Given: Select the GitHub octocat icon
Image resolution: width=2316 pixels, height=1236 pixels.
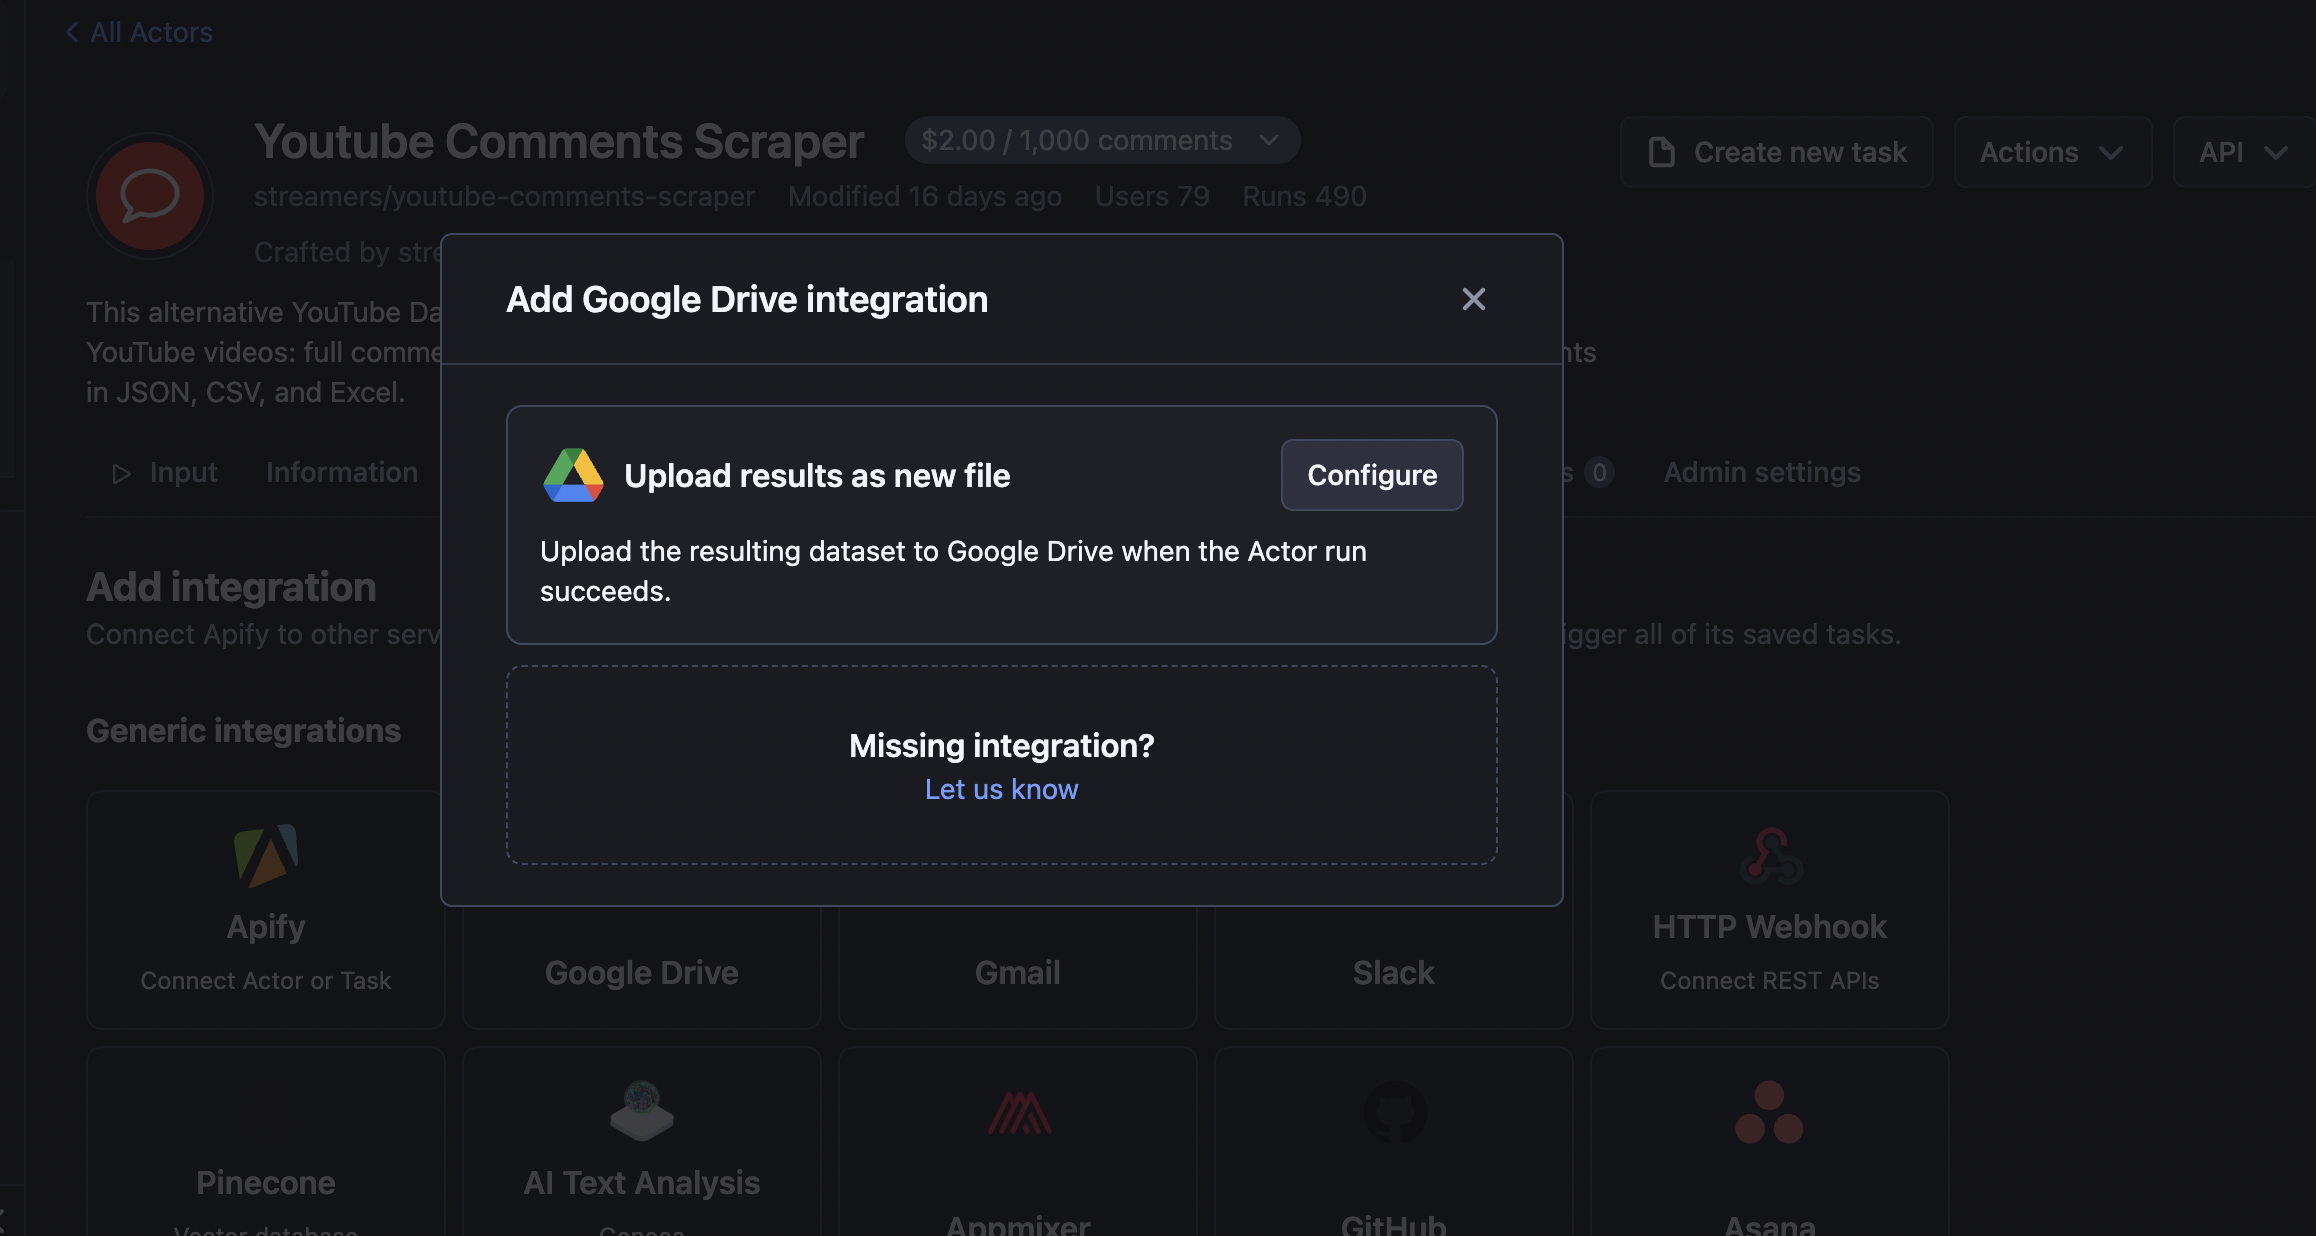Looking at the screenshot, I should pos(1394,1112).
